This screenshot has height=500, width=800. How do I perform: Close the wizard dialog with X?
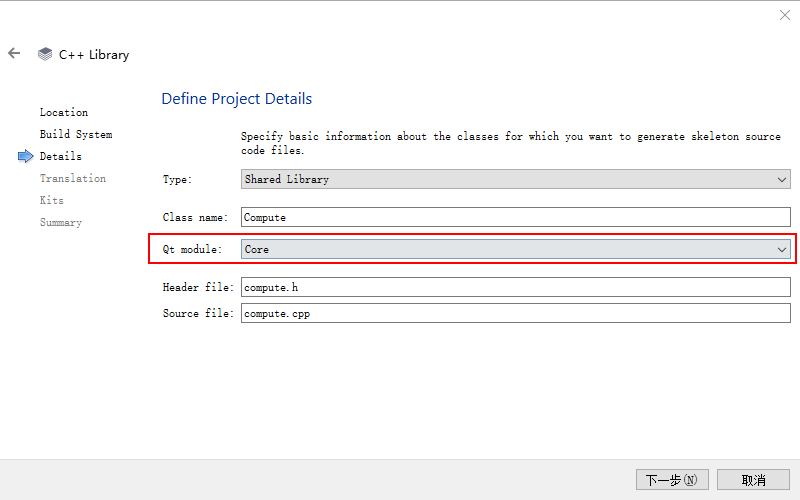click(x=785, y=15)
